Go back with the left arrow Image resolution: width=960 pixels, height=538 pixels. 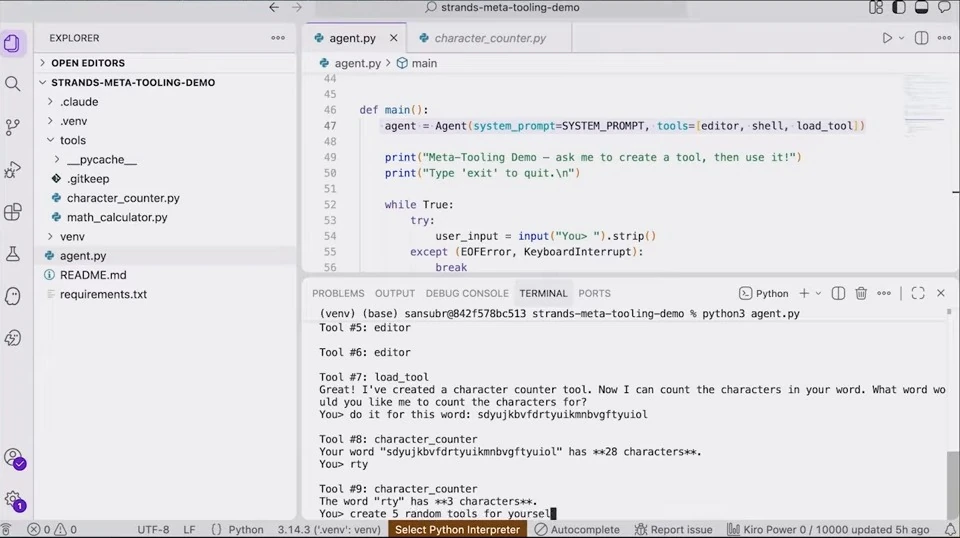(274, 7)
